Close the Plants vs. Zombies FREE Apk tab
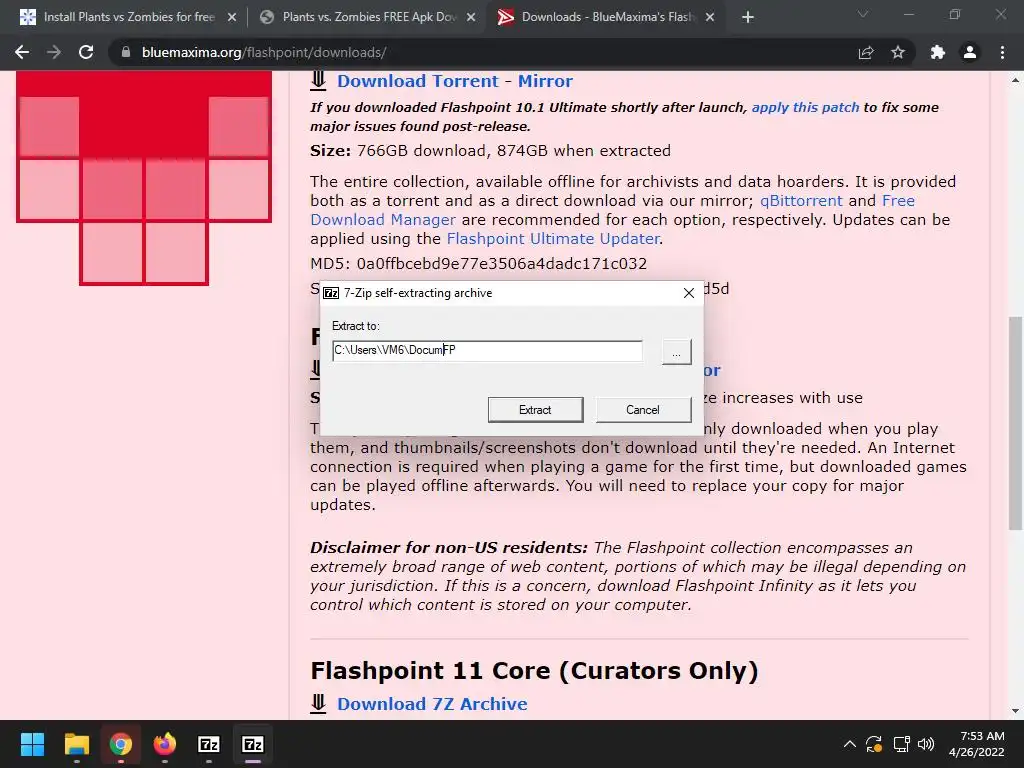 pyautogui.click(x=471, y=18)
